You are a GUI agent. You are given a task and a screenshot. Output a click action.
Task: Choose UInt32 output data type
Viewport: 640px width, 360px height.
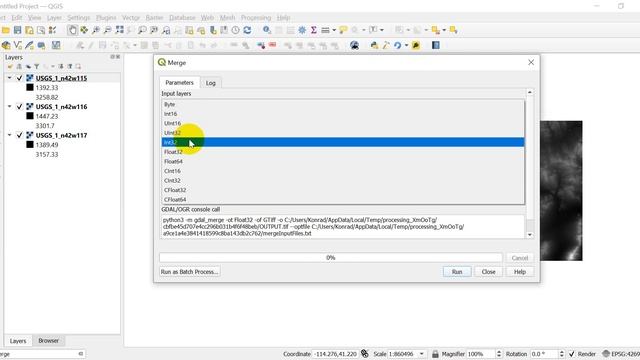coord(343,133)
